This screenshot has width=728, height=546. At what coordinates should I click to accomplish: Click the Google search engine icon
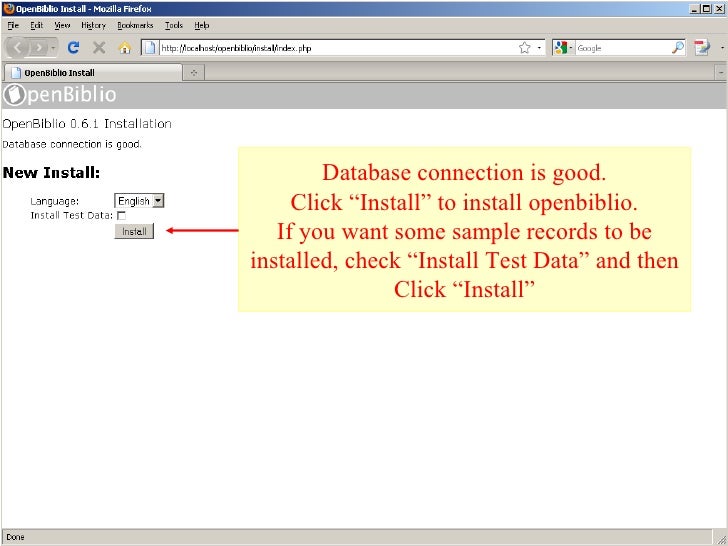pyautogui.click(x=561, y=47)
